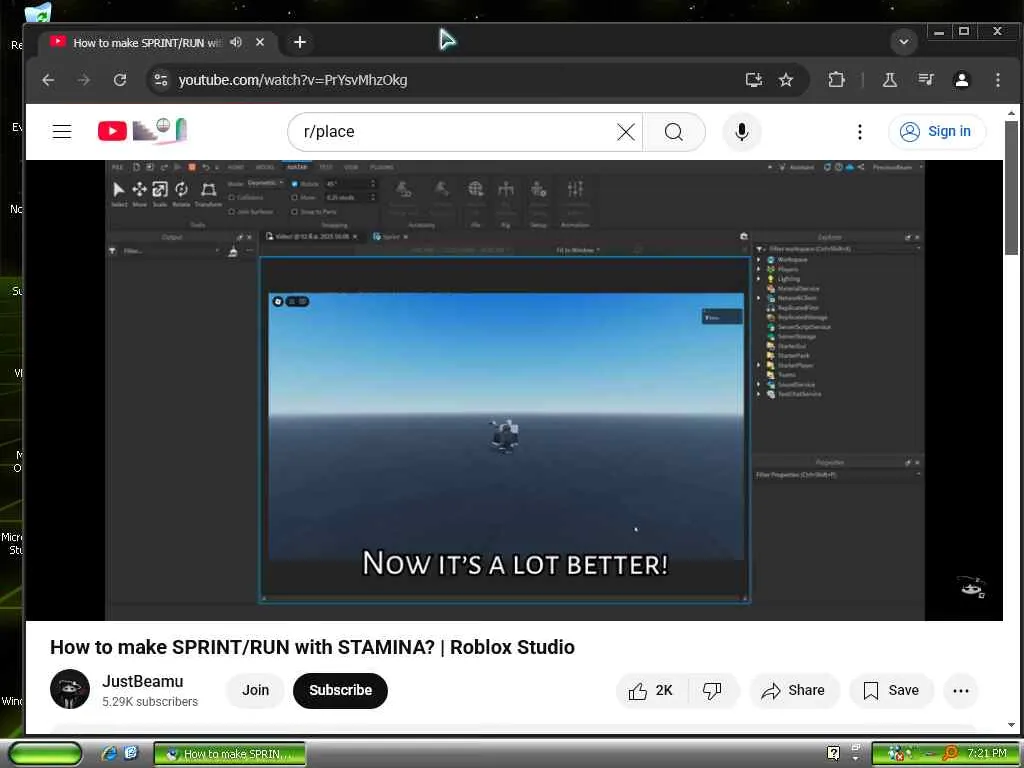The width and height of the screenshot is (1024, 768).
Task: Select the 'How to make SPRIN...' taskbar button
Action: (230, 754)
